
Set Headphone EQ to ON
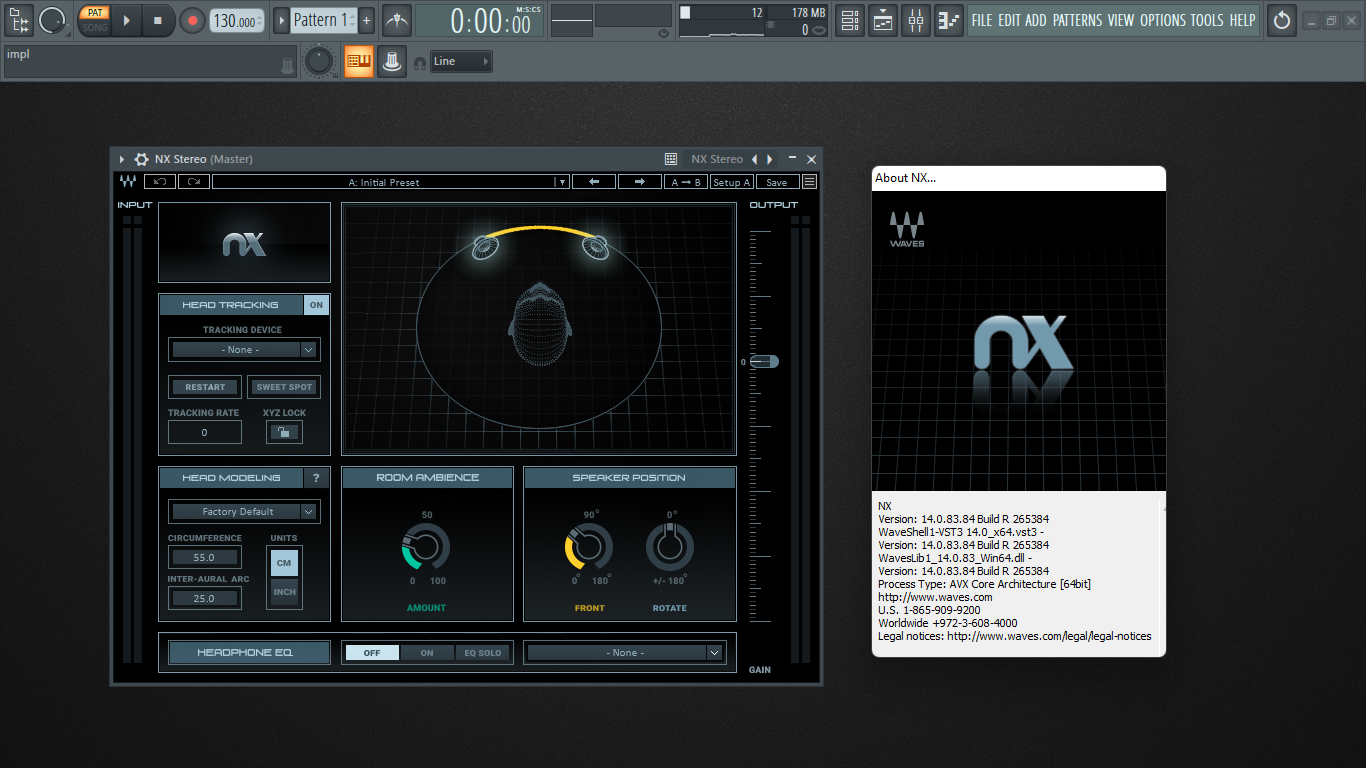[x=427, y=653]
